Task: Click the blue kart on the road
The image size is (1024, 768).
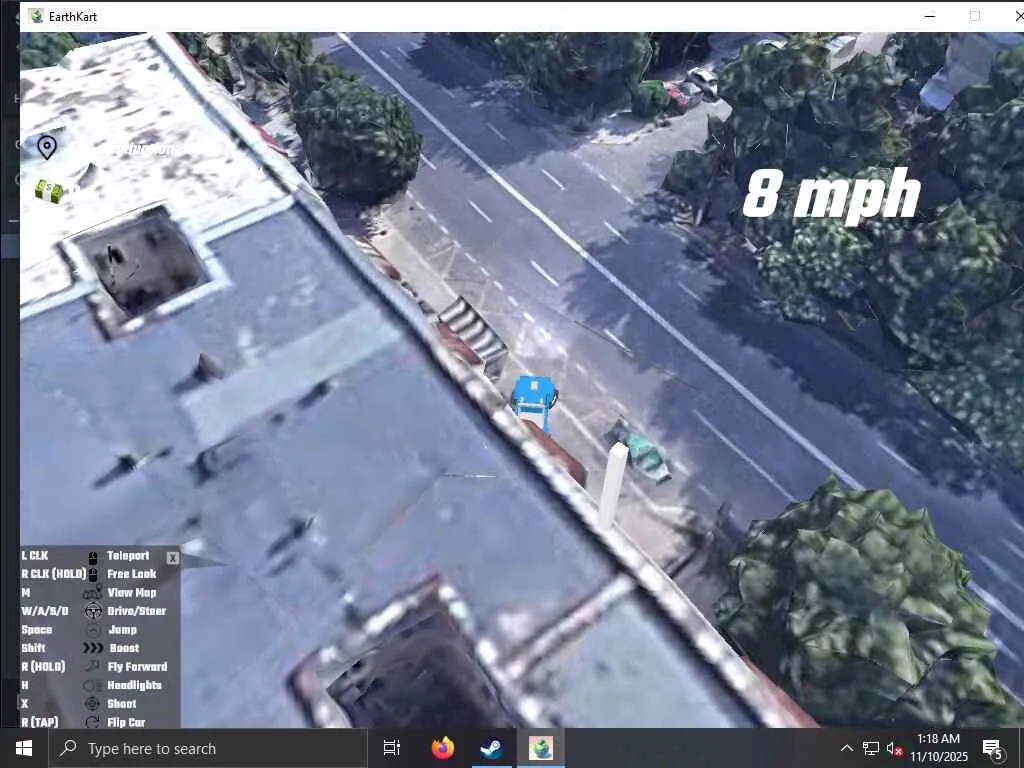Action: pyautogui.click(x=534, y=403)
